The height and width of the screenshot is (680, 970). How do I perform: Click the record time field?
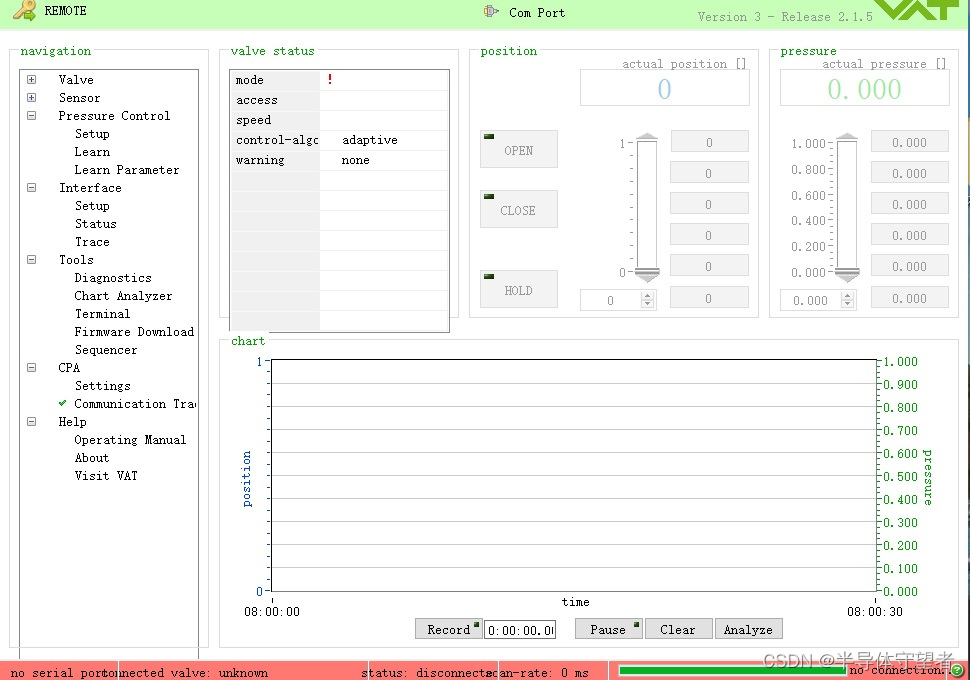click(x=520, y=630)
